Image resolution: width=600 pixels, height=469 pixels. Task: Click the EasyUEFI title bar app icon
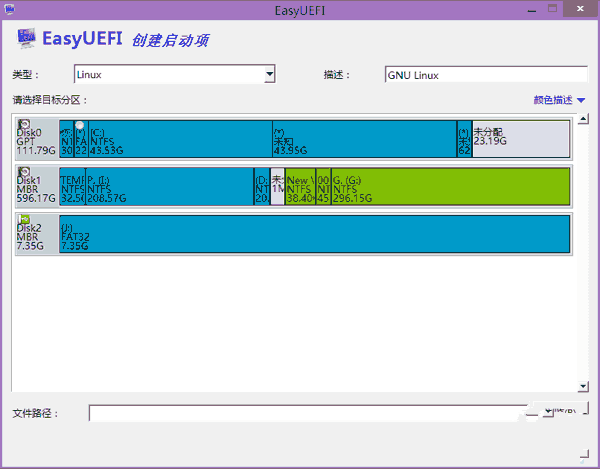pos(9,10)
